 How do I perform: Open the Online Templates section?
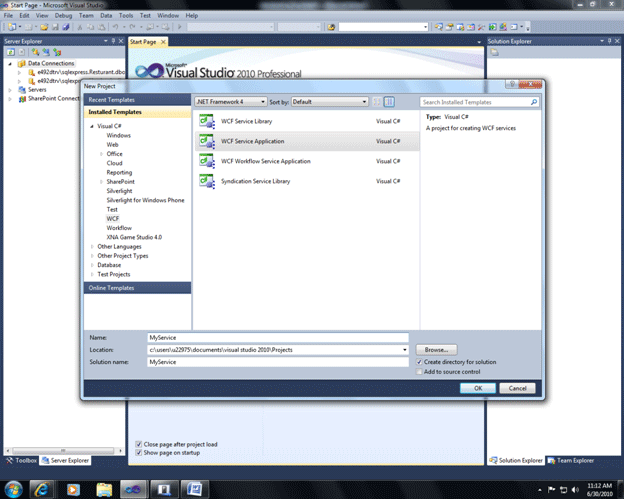pyautogui.click(x=138, y=288)
